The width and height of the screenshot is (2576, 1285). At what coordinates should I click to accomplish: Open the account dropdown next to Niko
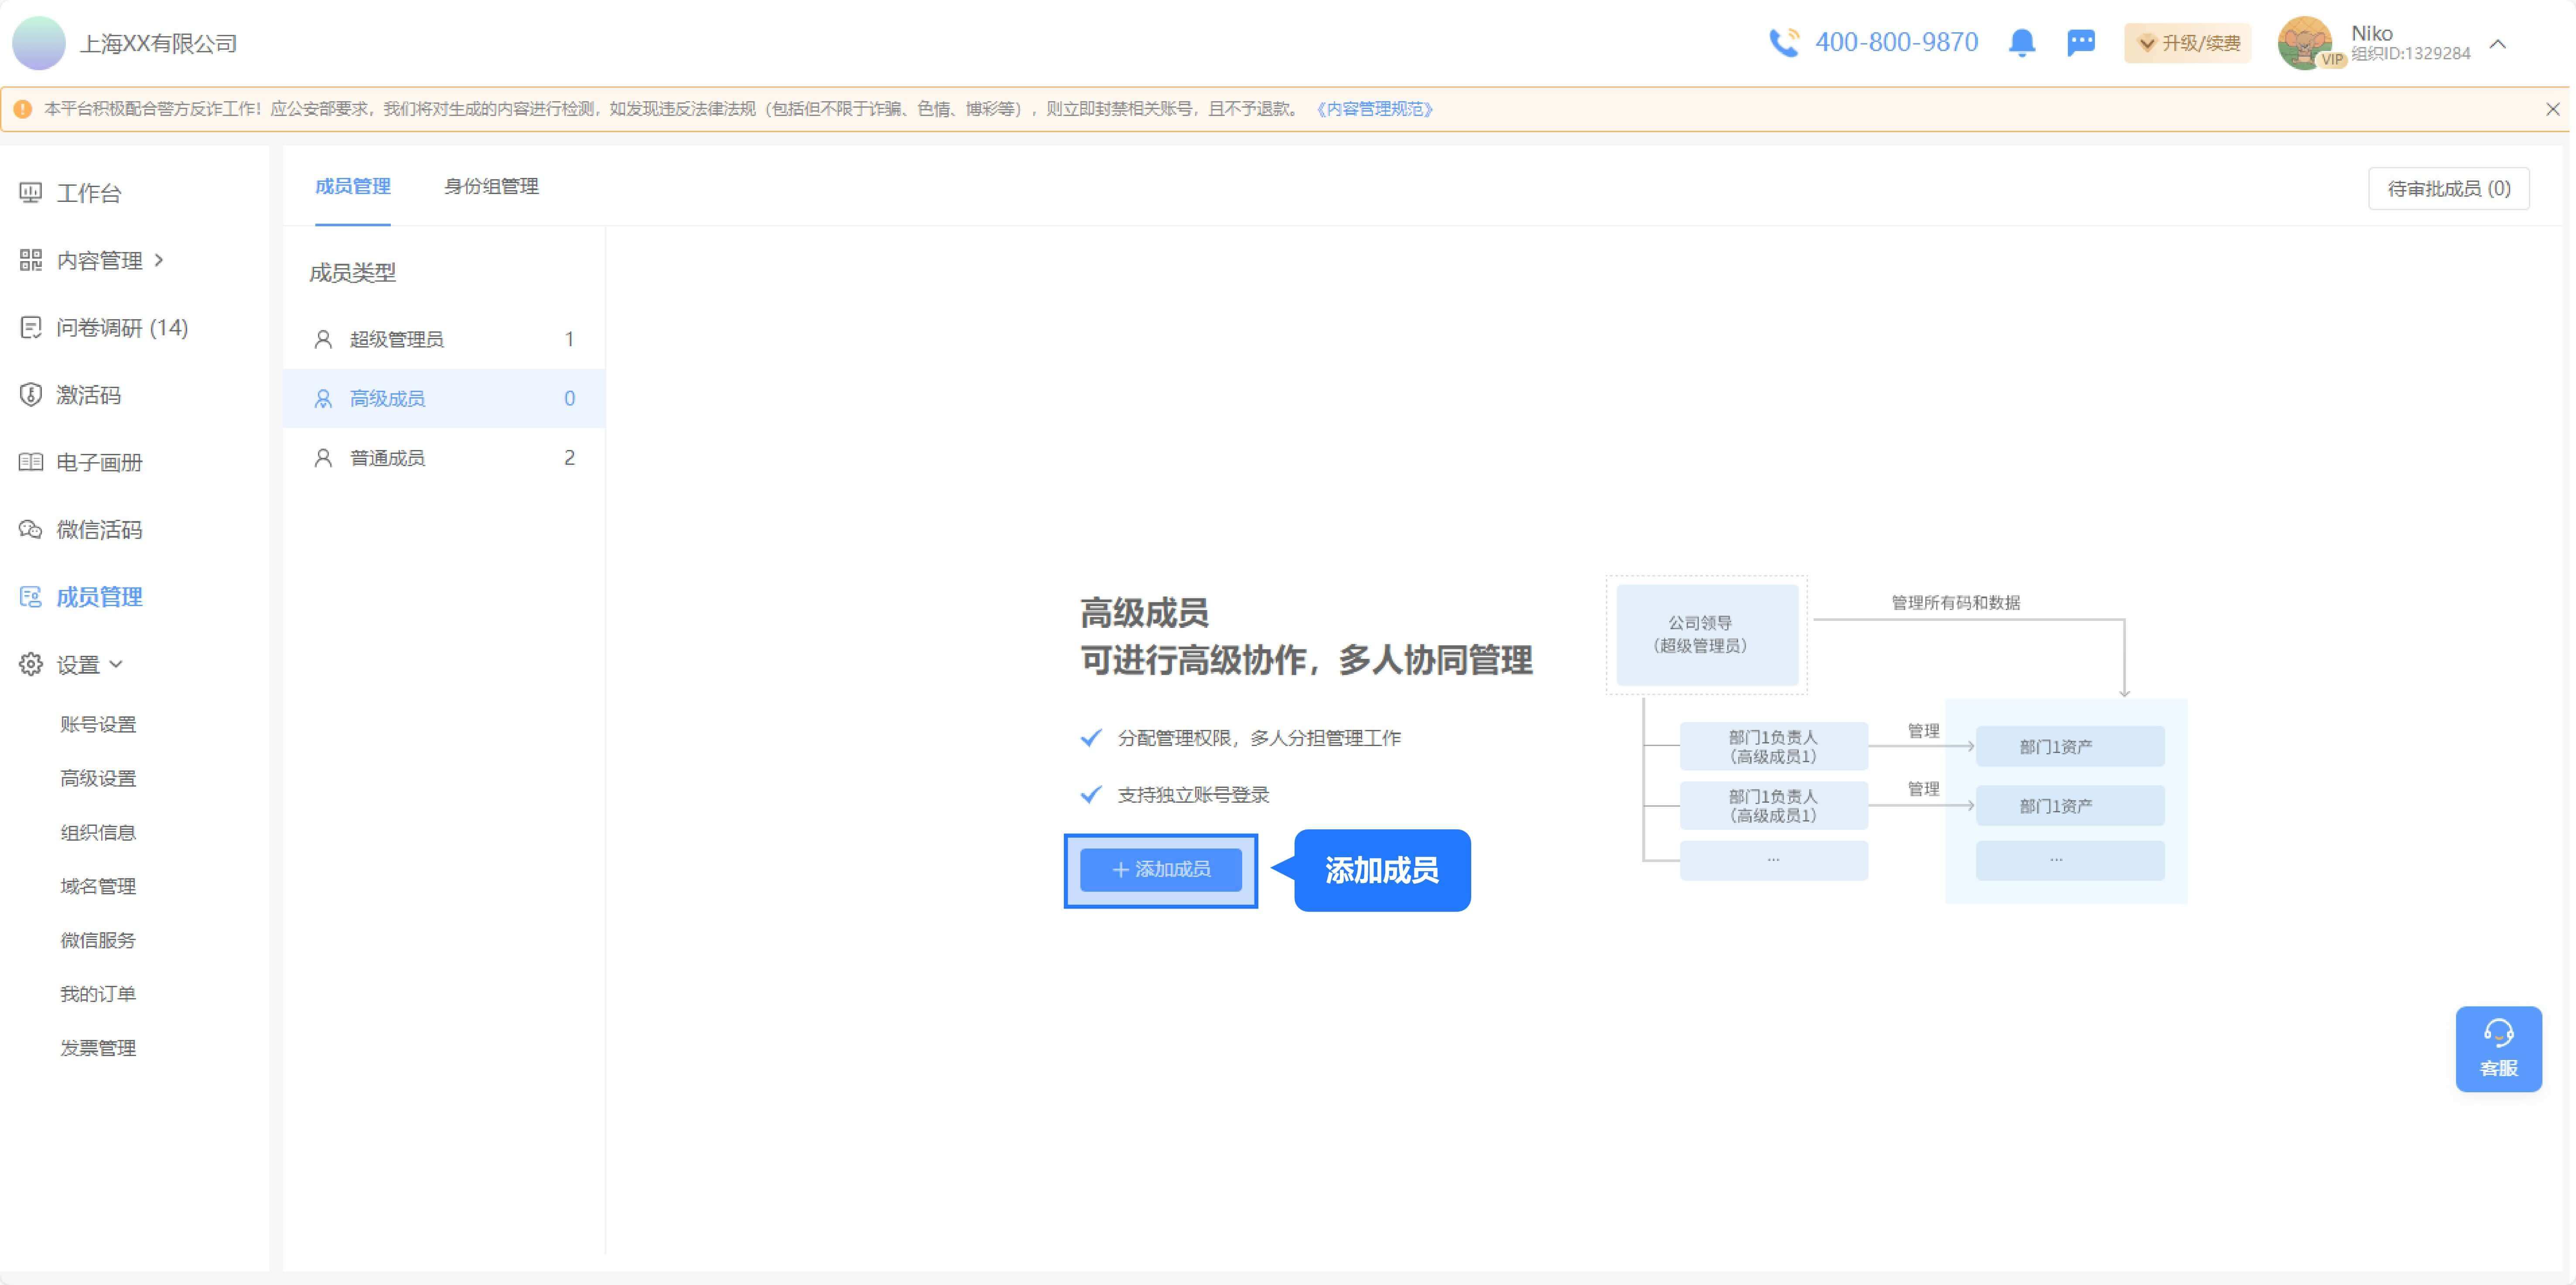[x=2498, y=44]
